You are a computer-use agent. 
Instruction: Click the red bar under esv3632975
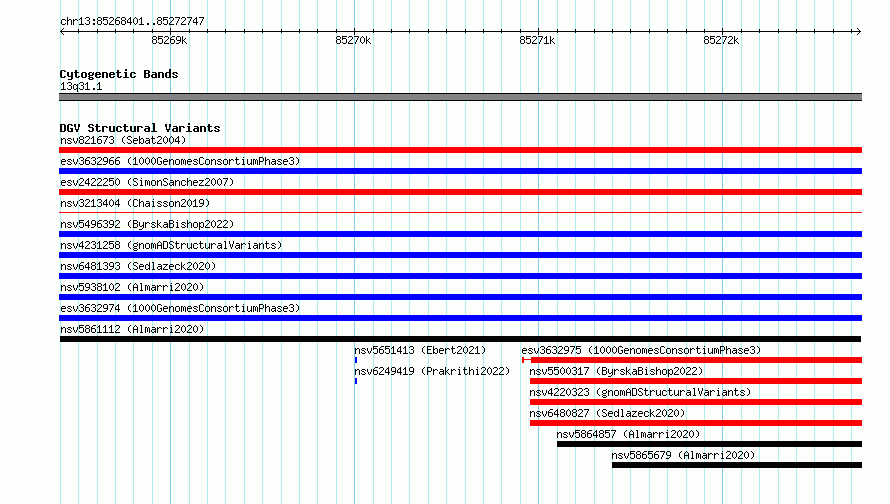(x=692, y=360)
